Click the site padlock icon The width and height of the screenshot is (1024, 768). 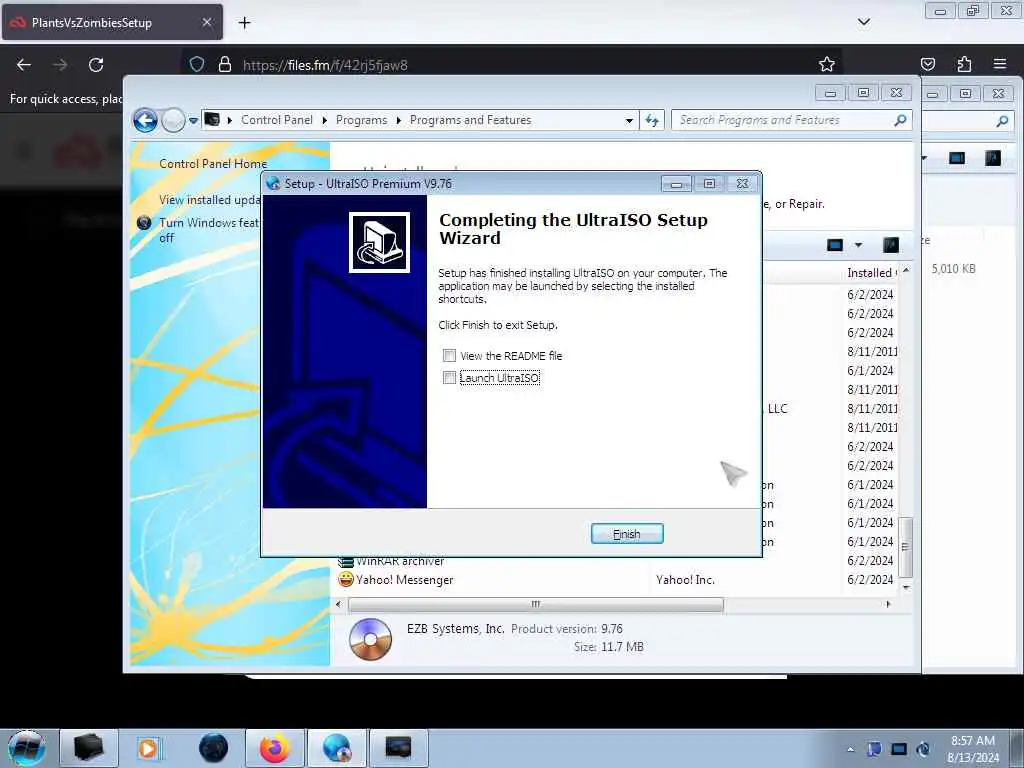click(225, 65)
